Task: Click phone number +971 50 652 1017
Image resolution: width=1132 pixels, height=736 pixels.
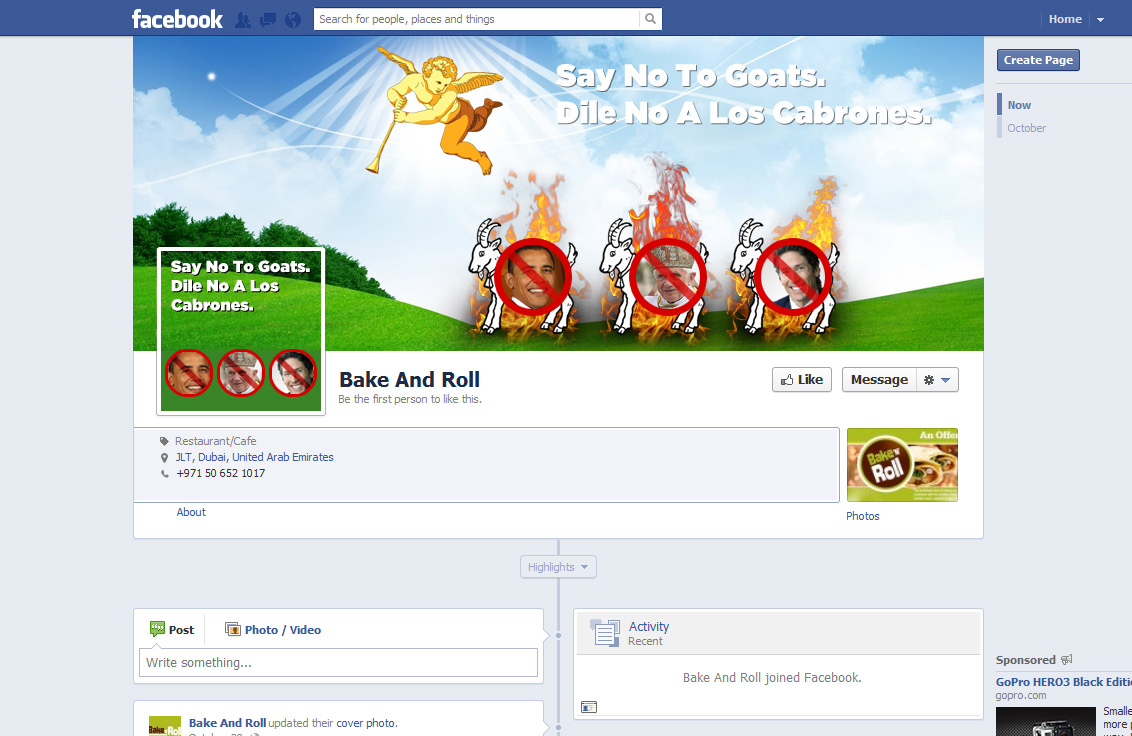Action: tap(221, 473)
